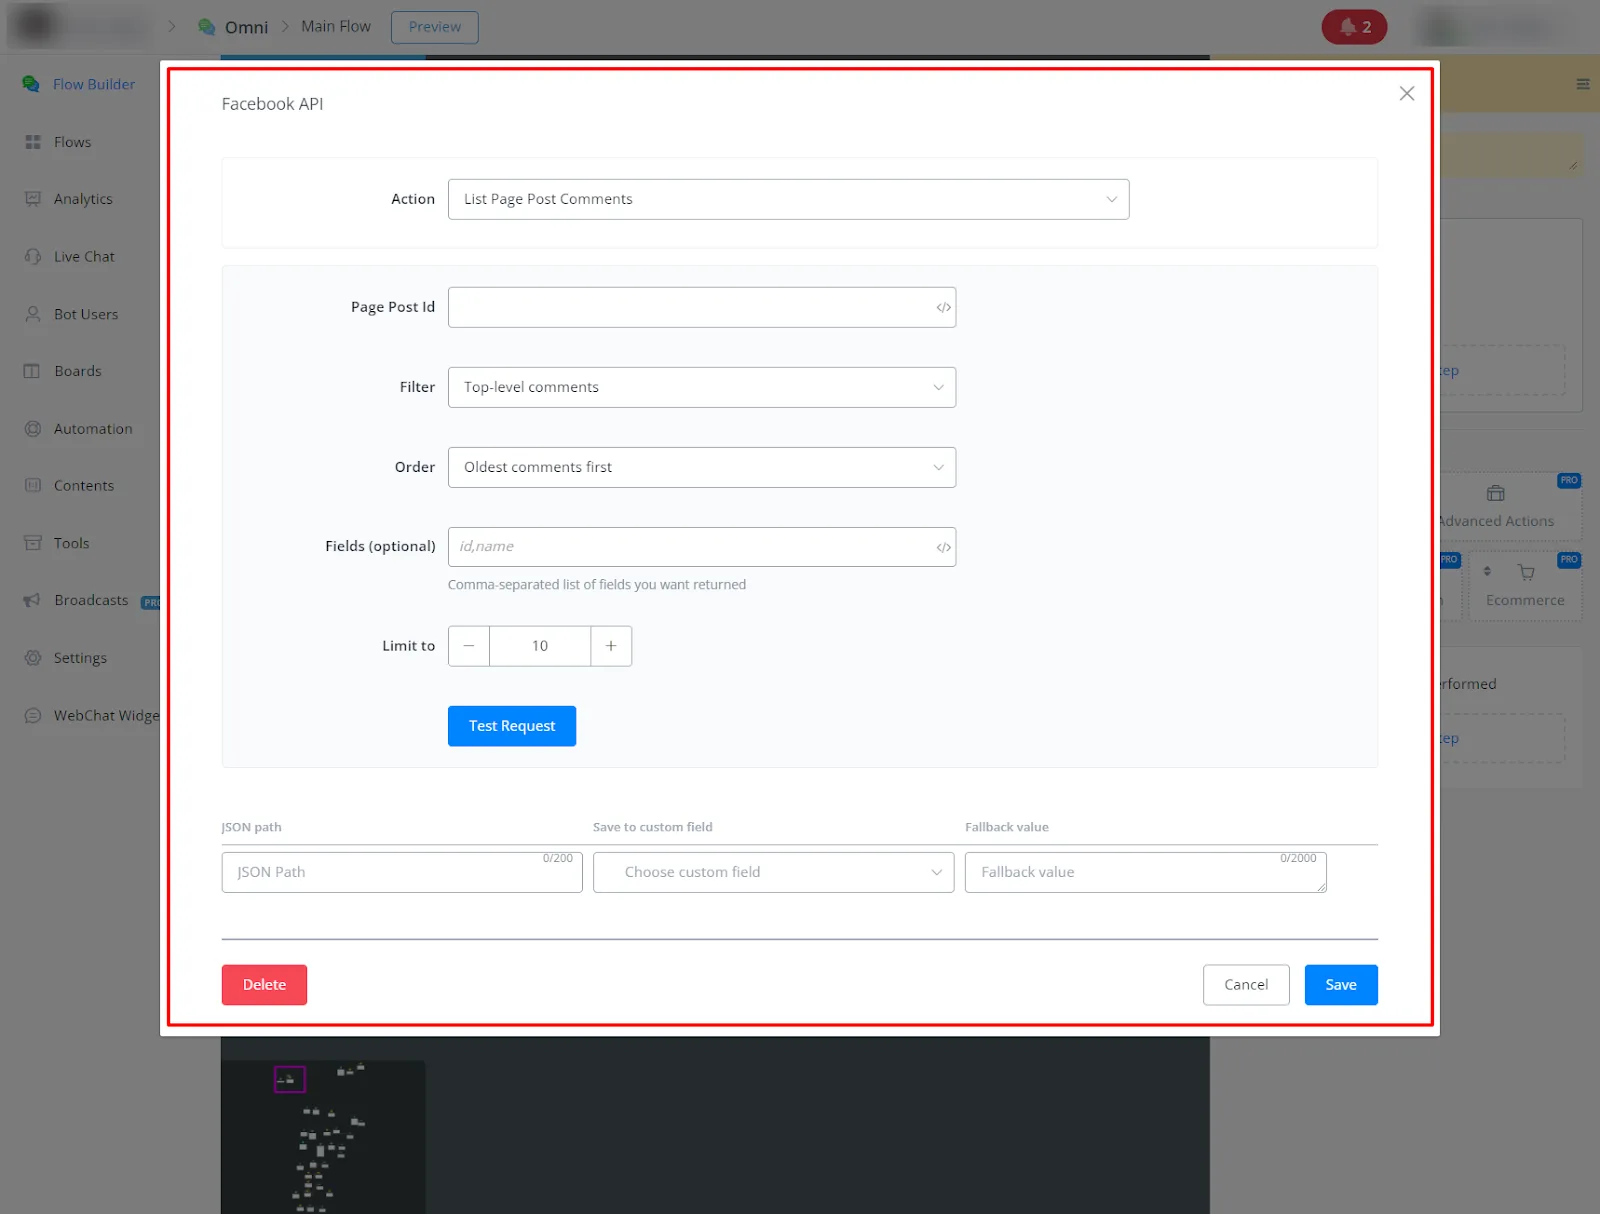Image resolution: width=1600 pixels, height=1214 pixels.
Task: Open Live Chat in sidebar
Action: 84,257
